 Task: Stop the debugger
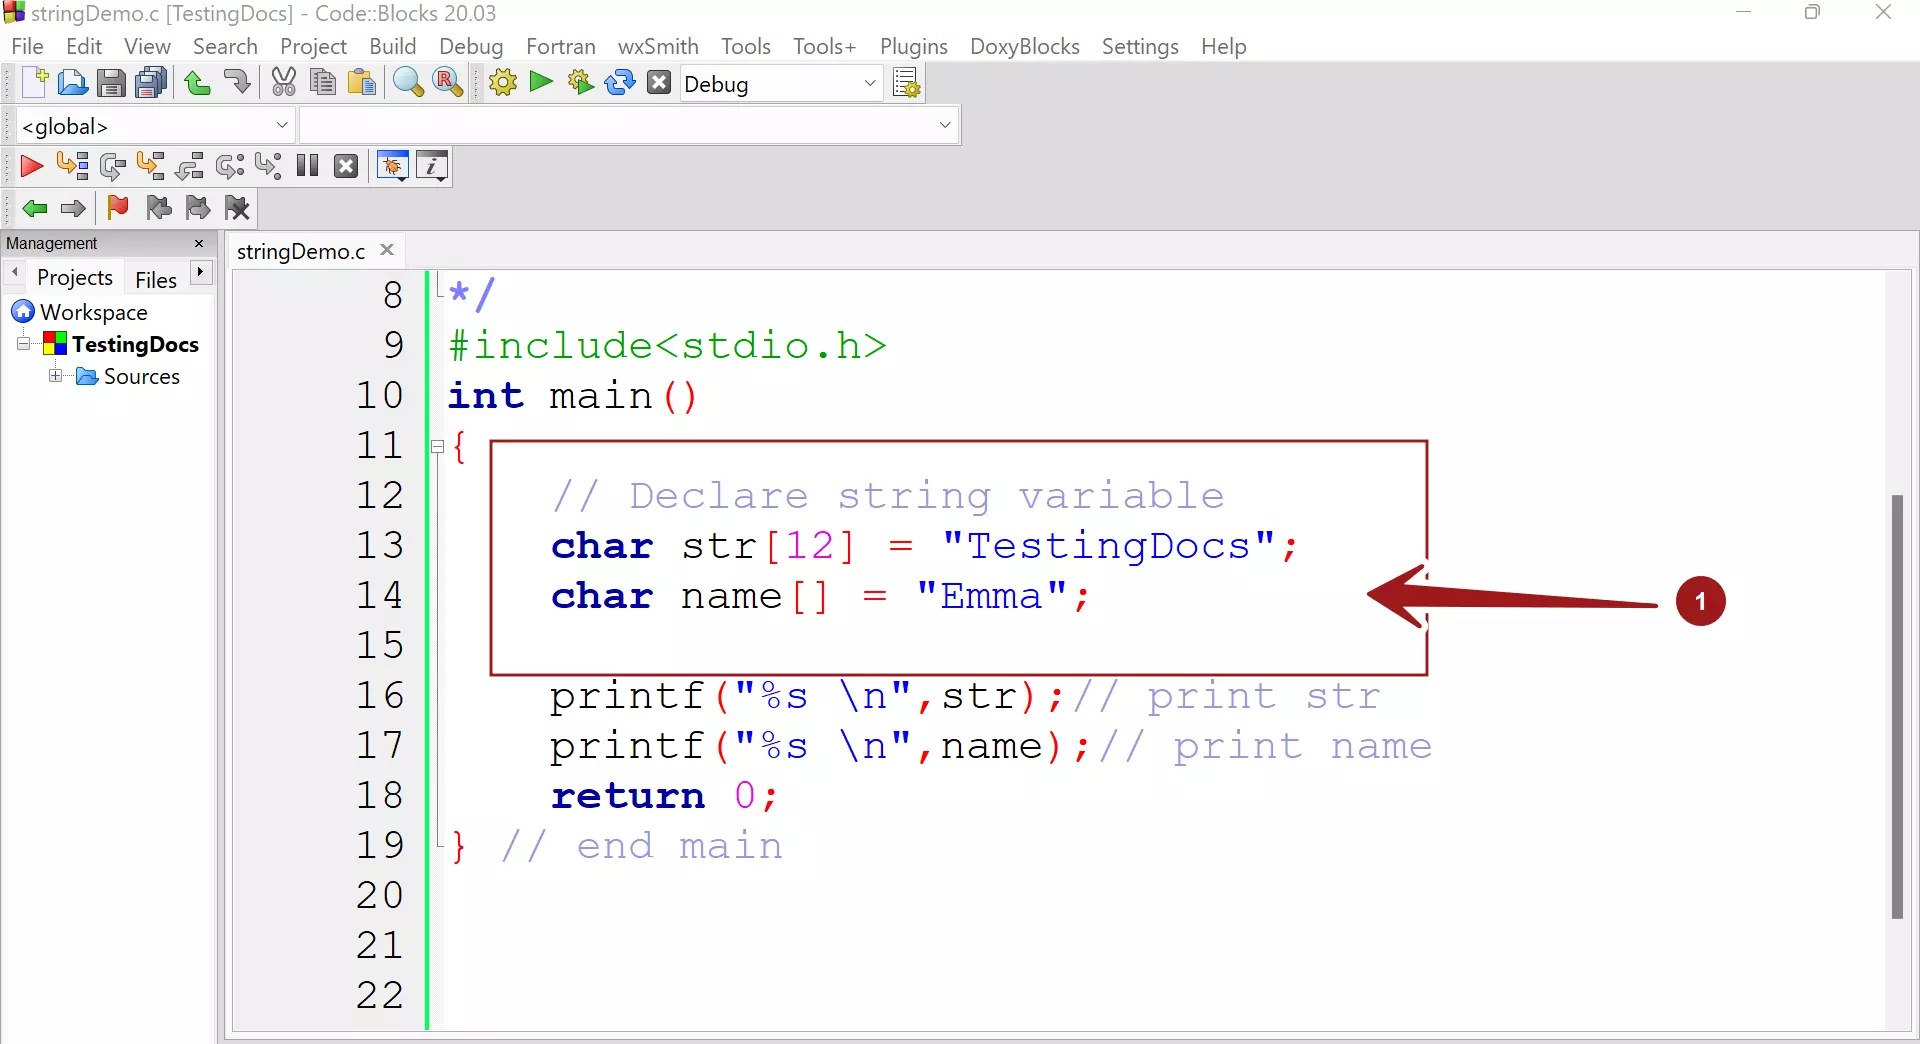pos(346,166)
